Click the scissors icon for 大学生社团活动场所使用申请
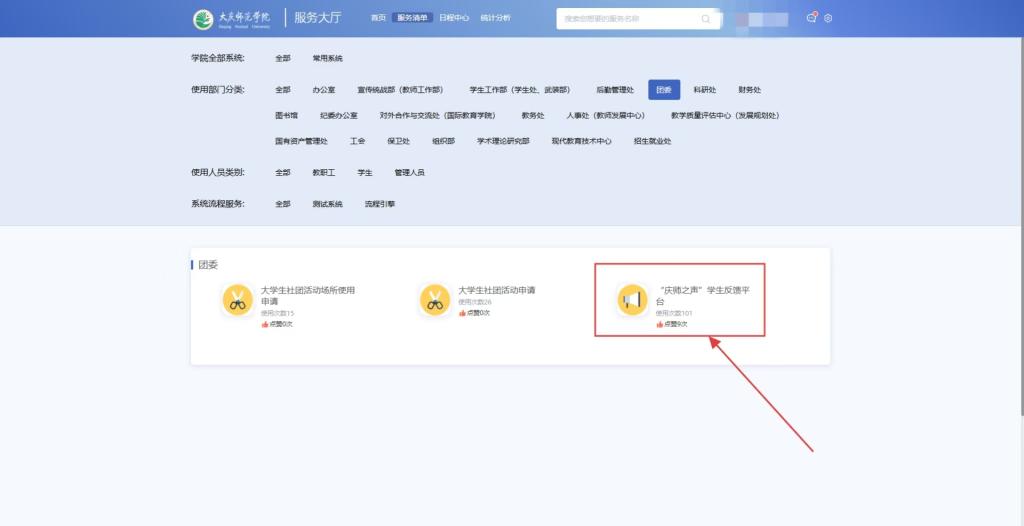 [237, 300]
